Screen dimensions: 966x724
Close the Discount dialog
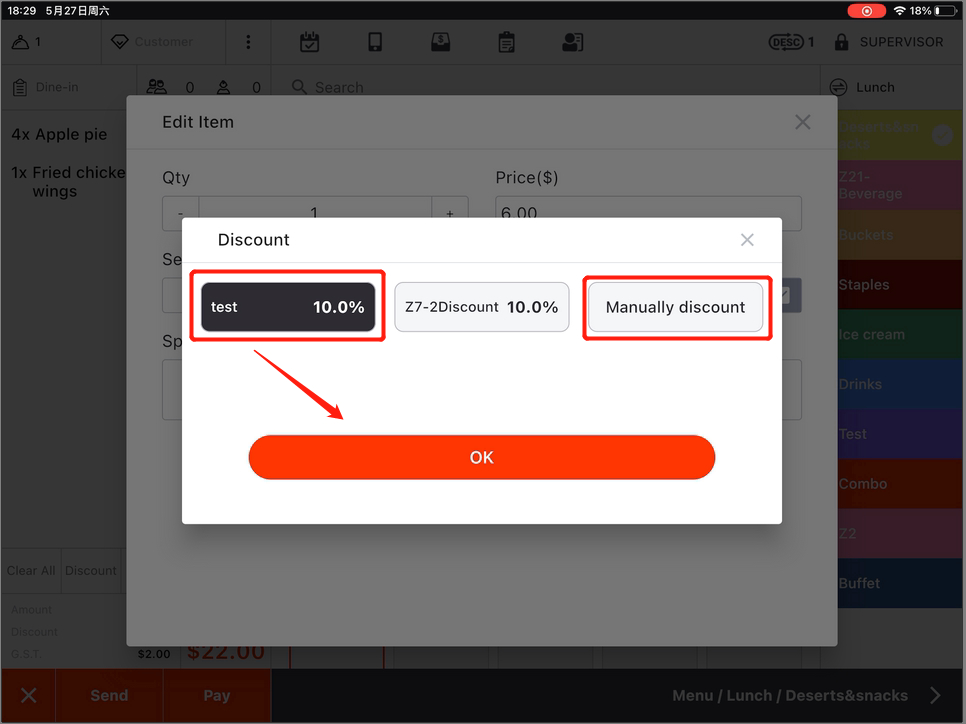tap(747, 240)
